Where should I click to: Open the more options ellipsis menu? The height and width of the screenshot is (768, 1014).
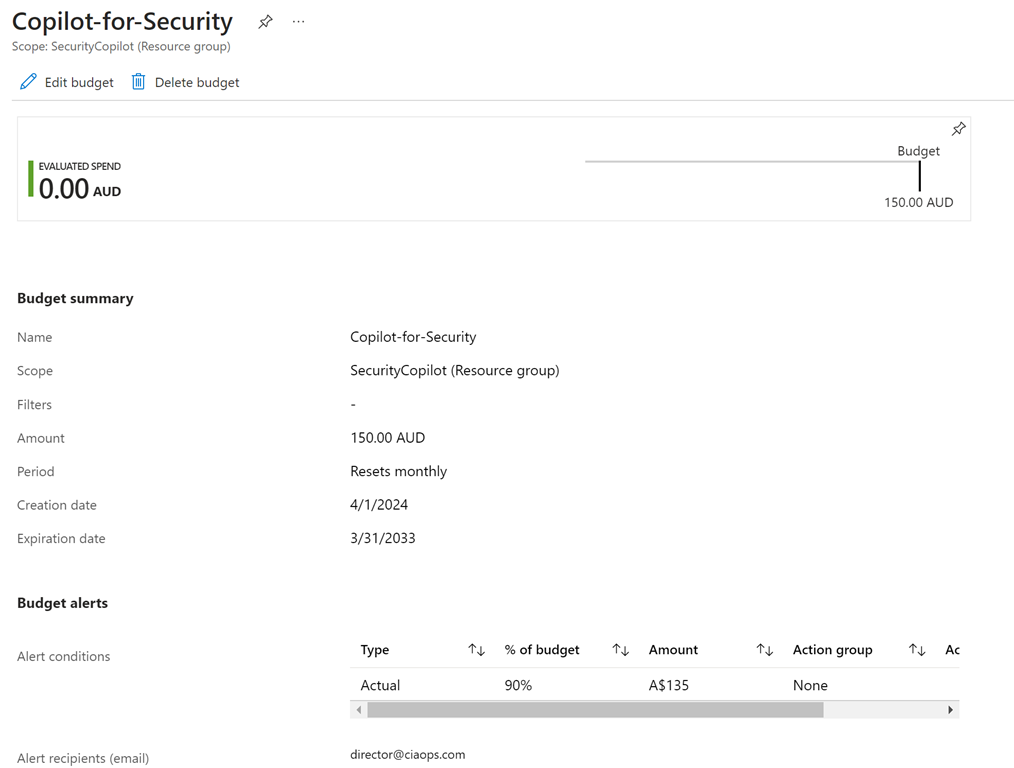298,22
